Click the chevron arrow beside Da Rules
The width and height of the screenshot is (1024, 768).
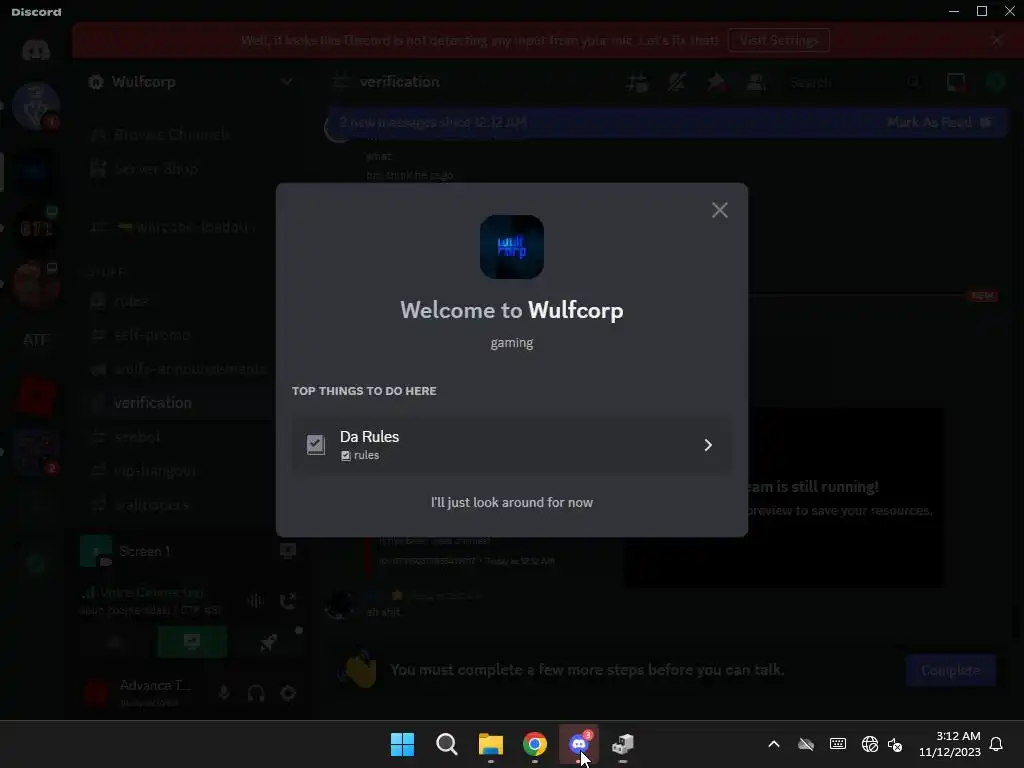tap(708, 445)
